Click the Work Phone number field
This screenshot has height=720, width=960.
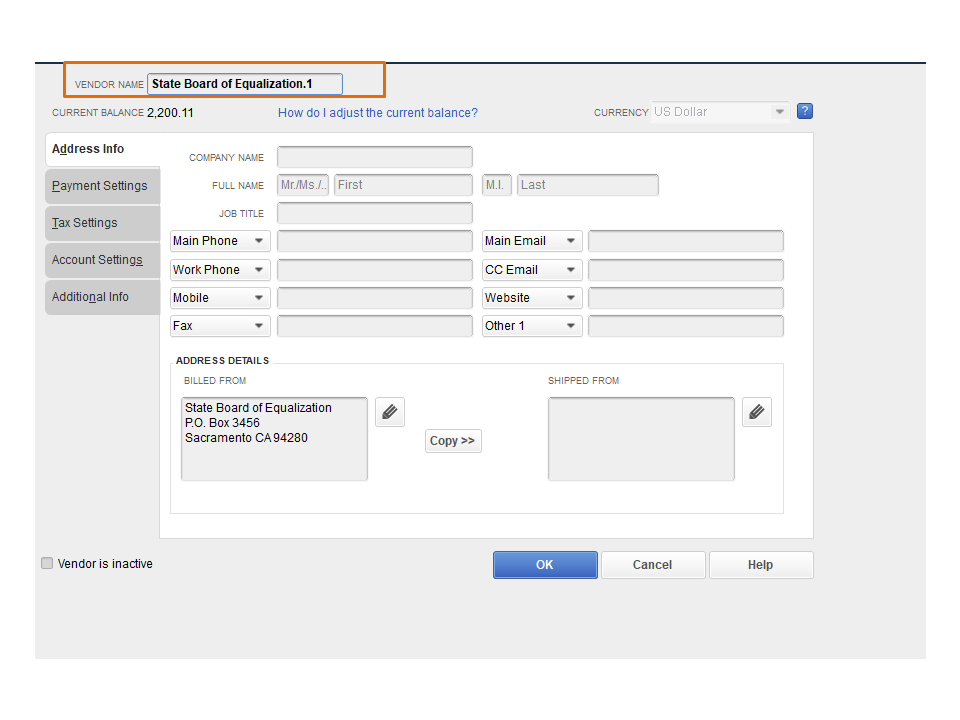[375, 270]
